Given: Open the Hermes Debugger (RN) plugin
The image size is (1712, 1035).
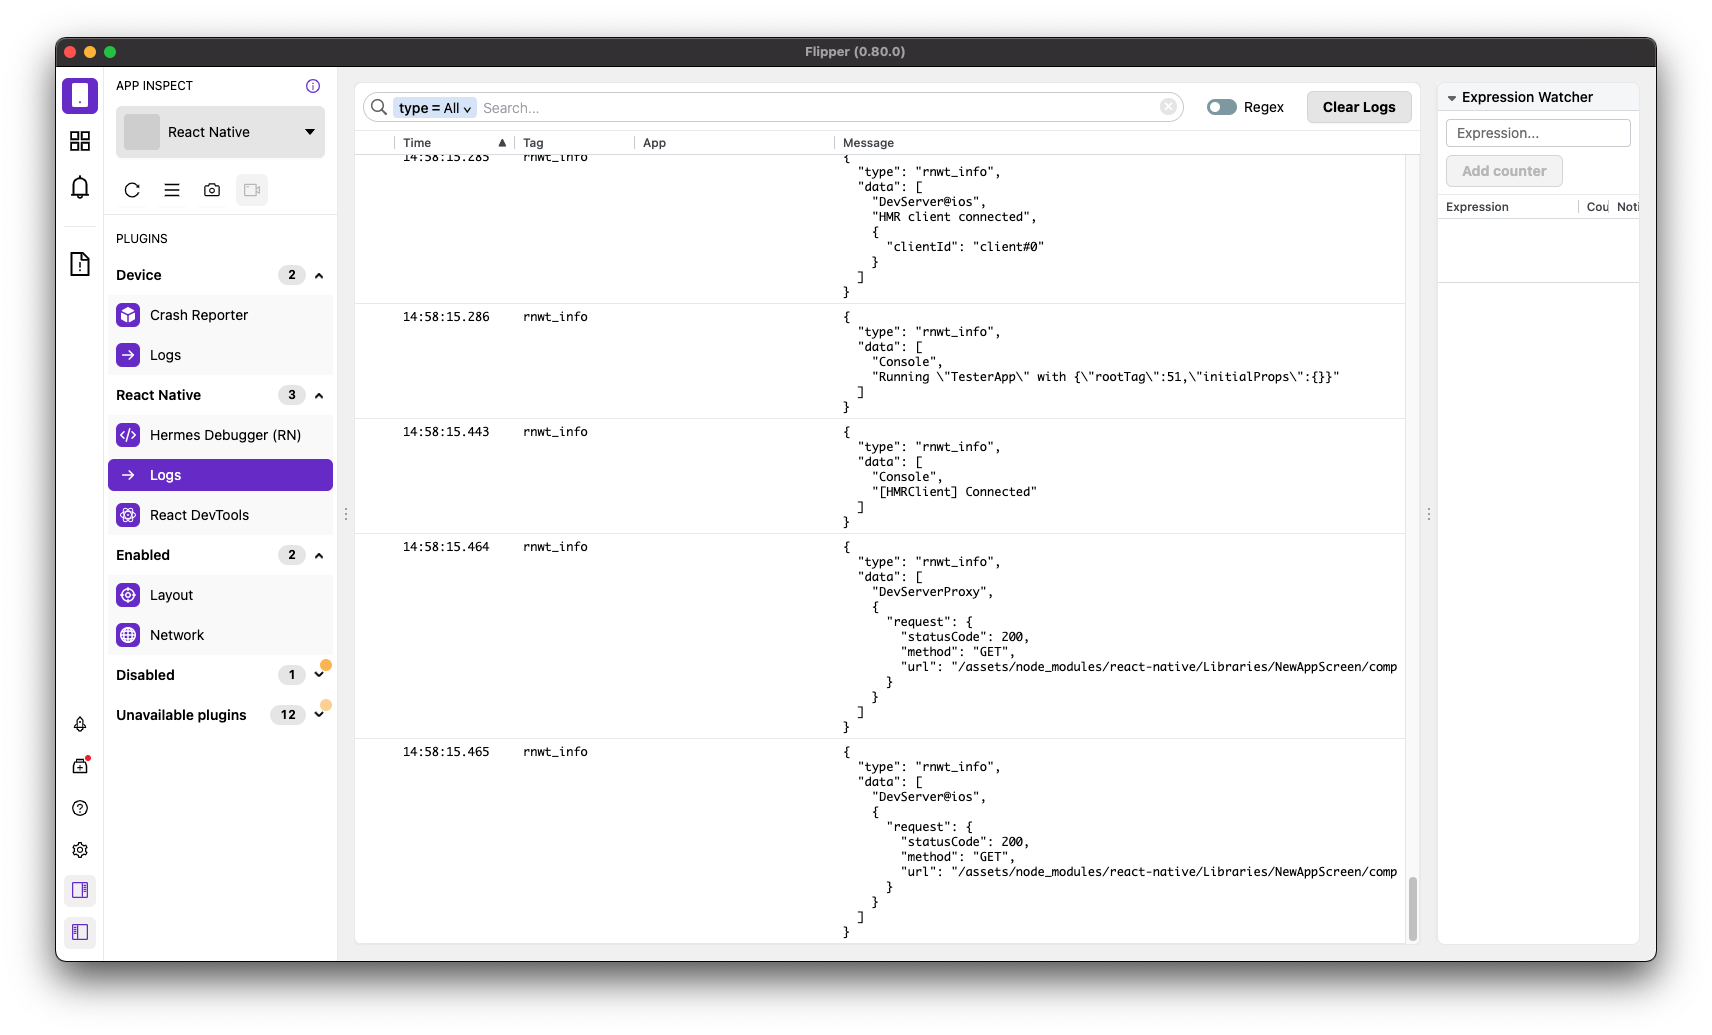Looking at the screenshot, I should tap(220, 435).
